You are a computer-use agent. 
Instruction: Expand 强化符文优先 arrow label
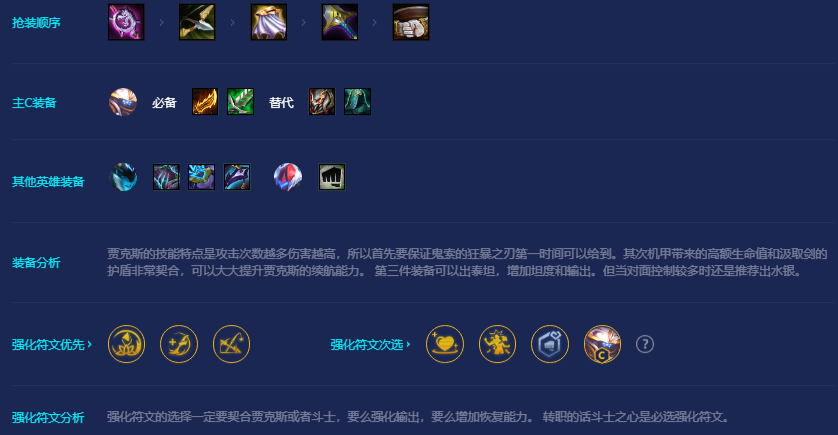point(52,345)
